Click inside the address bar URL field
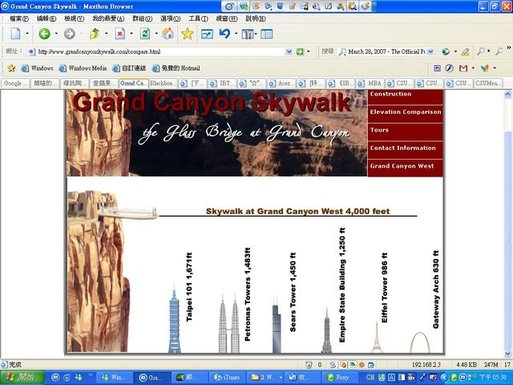513x385 pixels. pos(160,52)
